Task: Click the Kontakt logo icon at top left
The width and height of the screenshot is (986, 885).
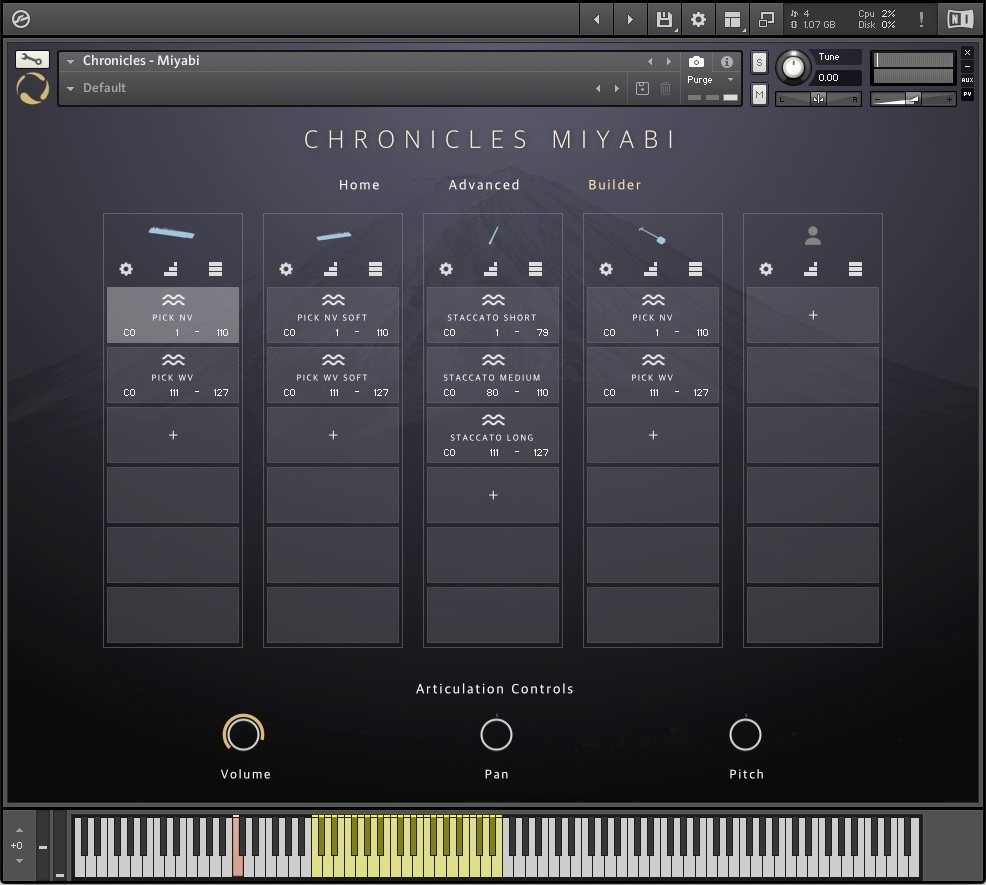Action: coord(21,19)
